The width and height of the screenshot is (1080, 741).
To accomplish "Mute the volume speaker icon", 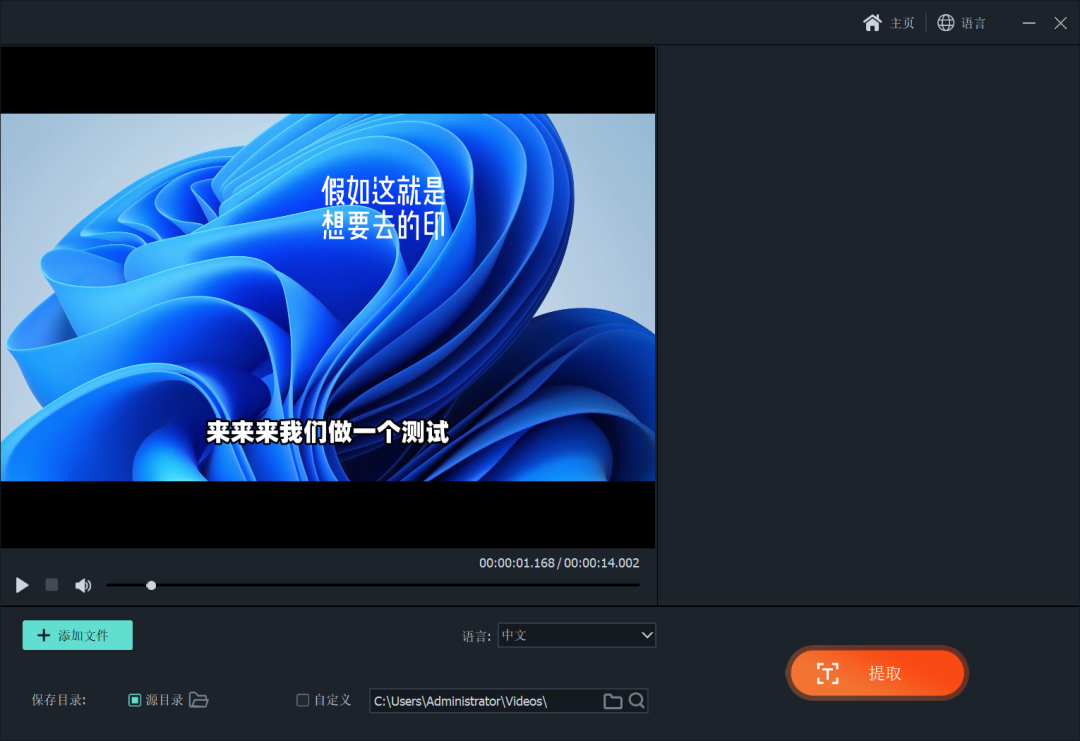I will pos(83,585).
